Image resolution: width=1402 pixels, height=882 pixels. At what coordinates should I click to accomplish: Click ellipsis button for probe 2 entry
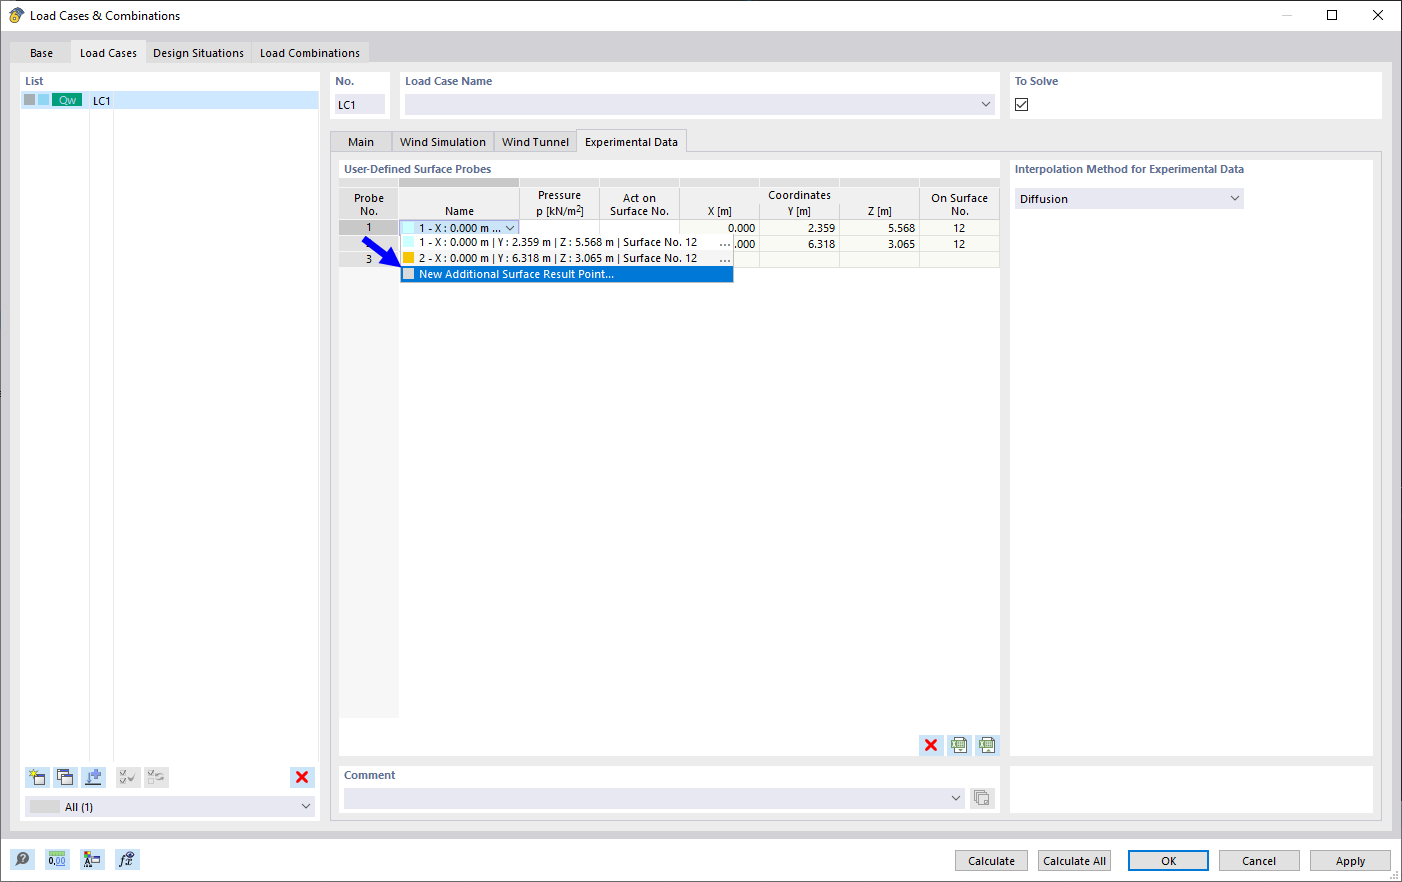725,259
